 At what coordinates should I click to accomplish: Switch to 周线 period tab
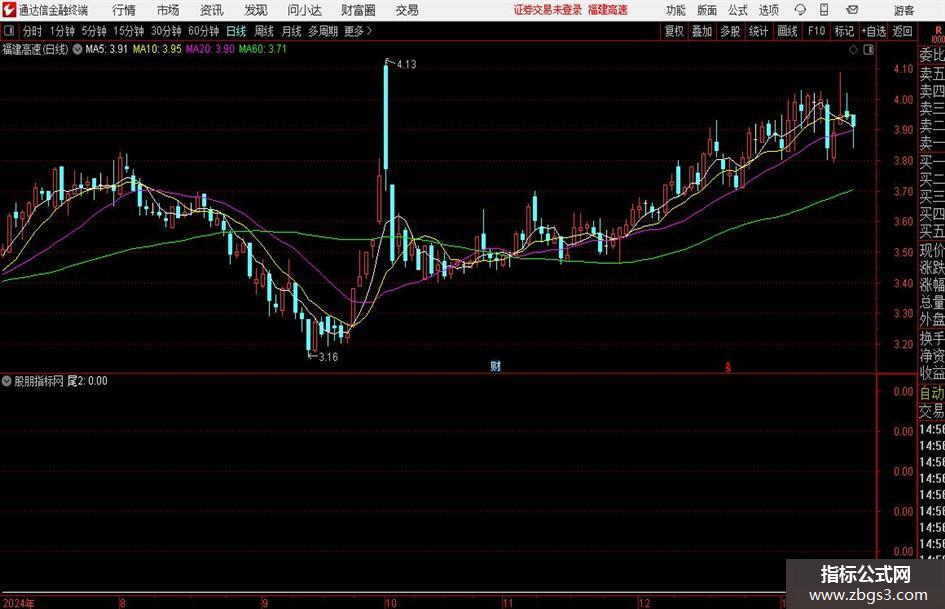click(263, 31)
